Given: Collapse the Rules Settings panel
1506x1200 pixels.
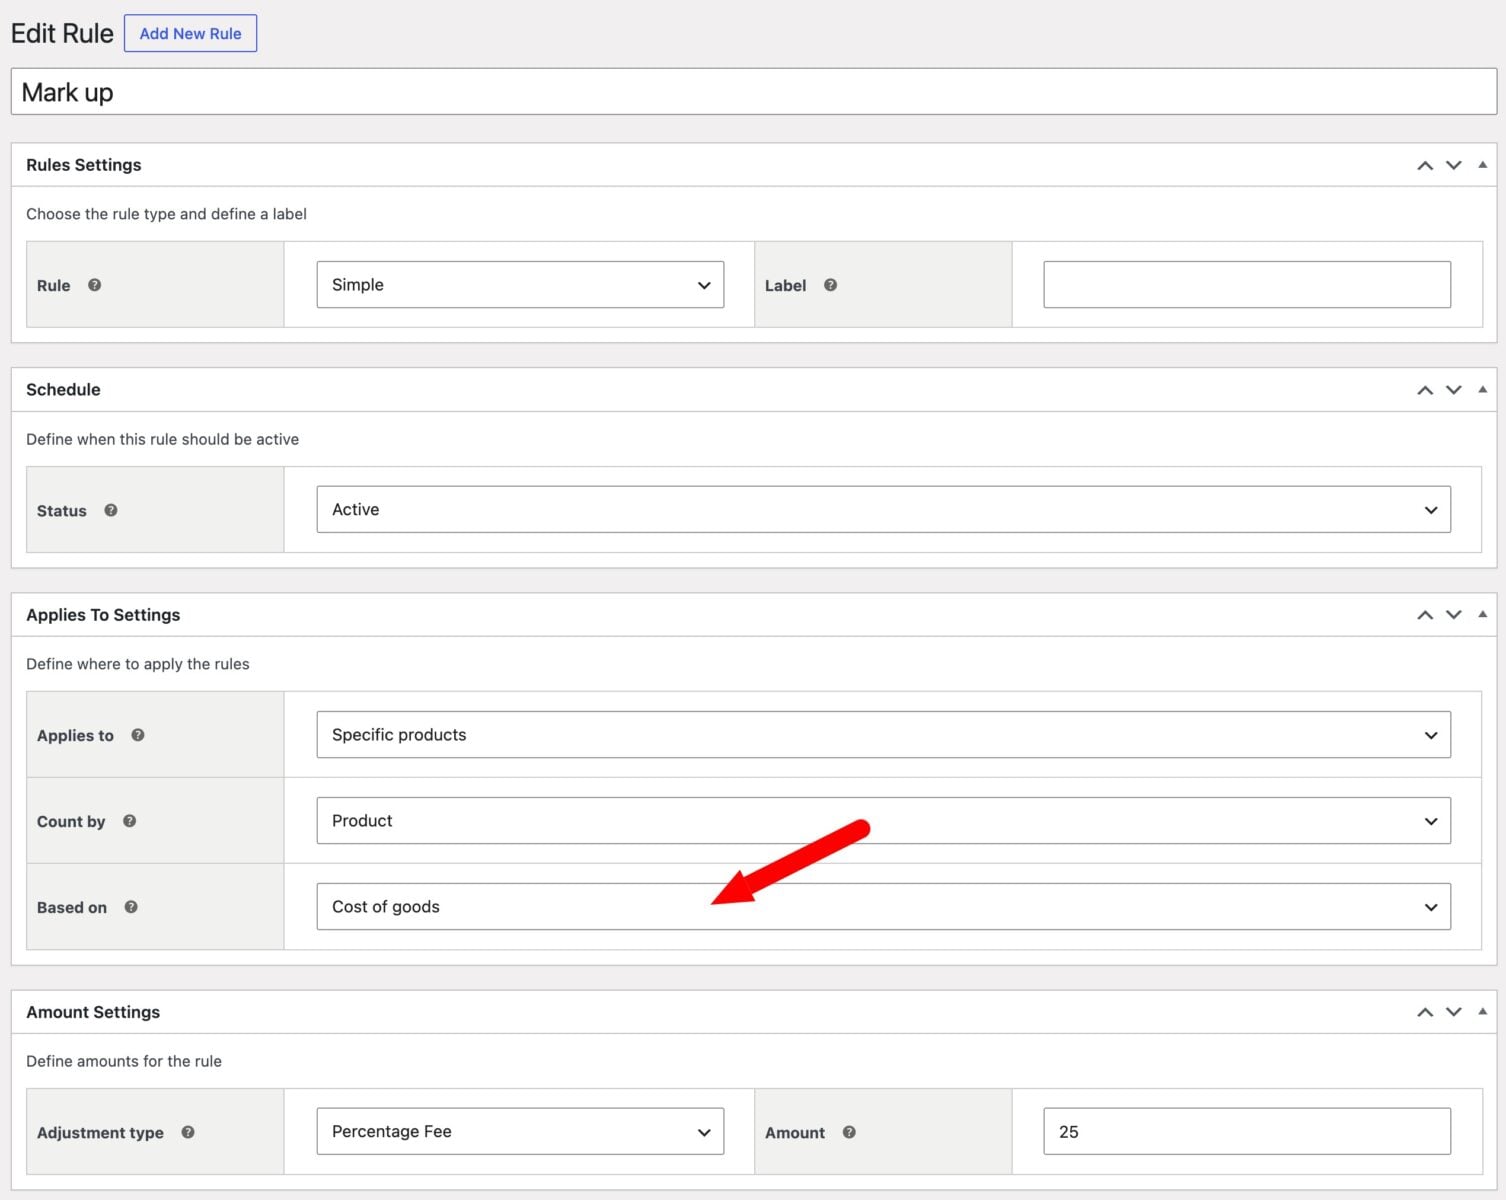Looking at the screenshot, I should 1482,165.
